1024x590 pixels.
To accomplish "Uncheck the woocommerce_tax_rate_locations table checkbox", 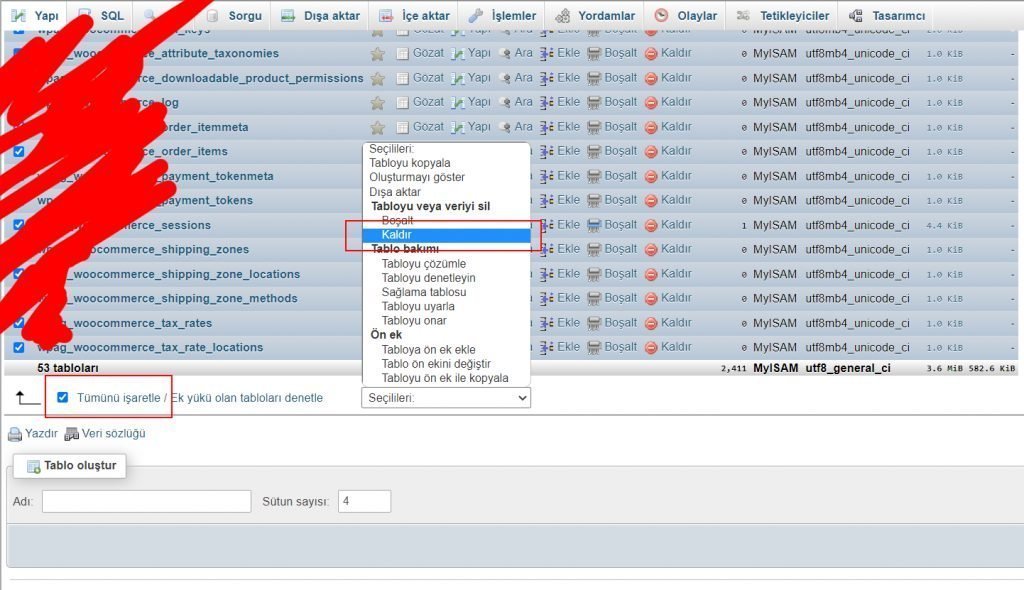I will point(19,347).
